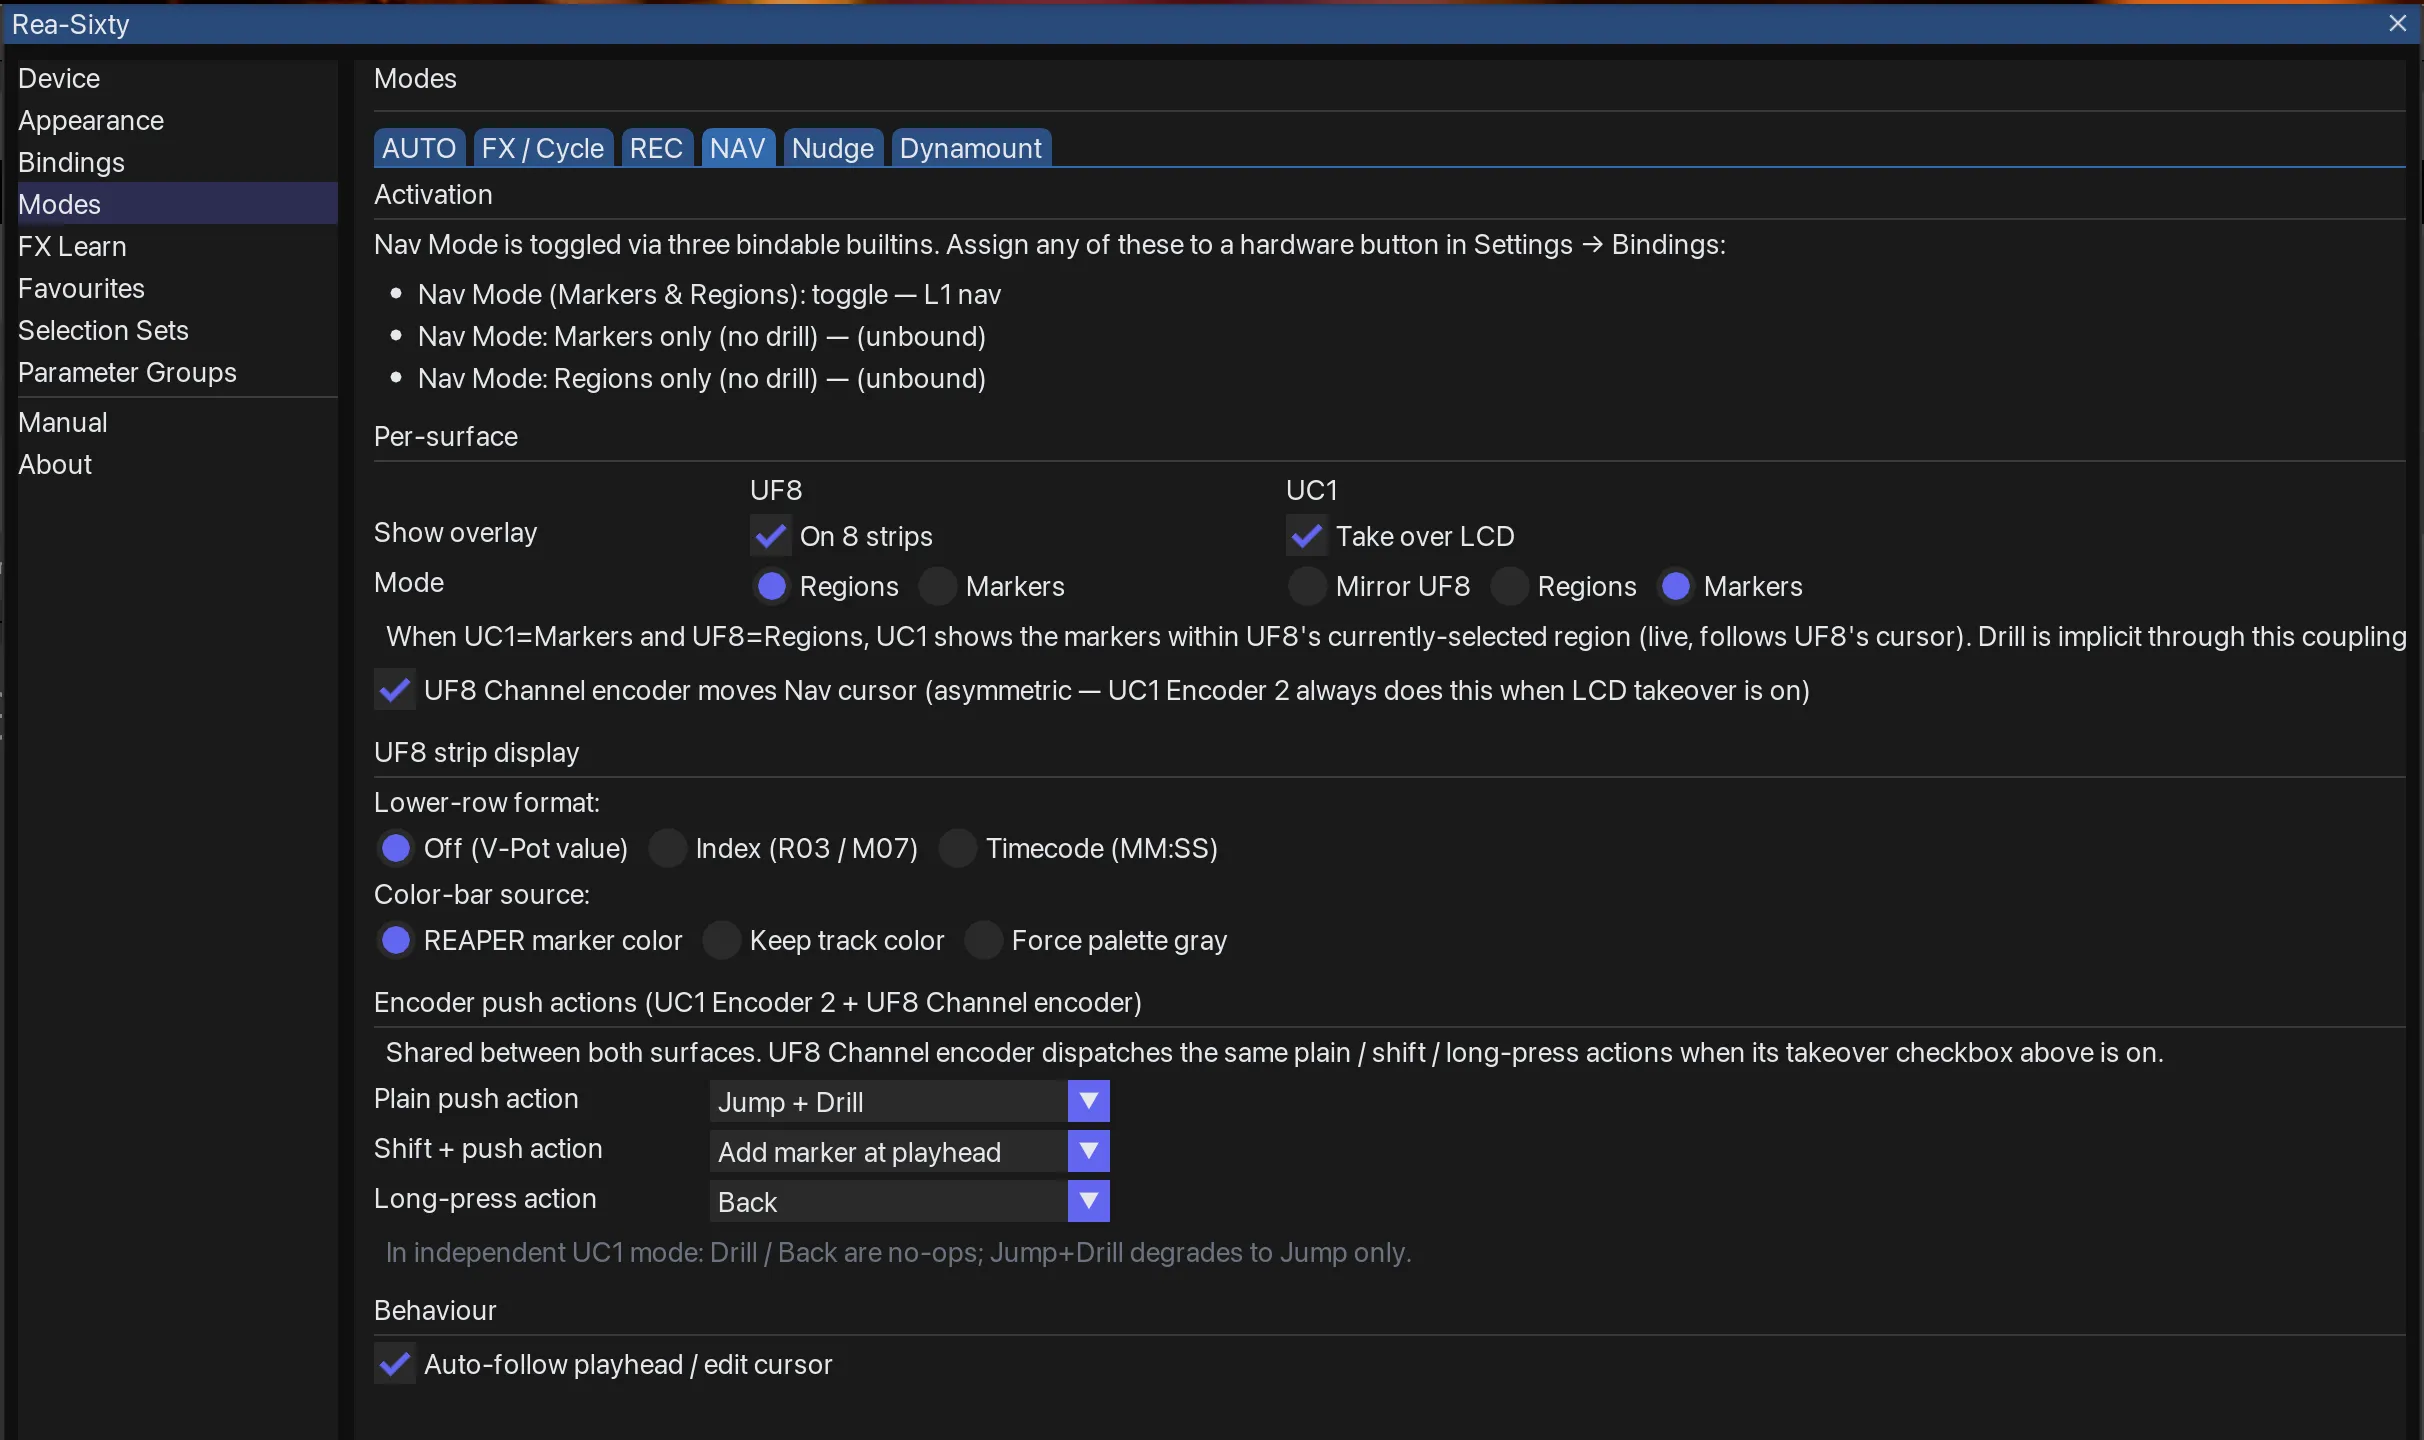The width and height of the screenshot is (2424, 1440).
Task: Choose Force palette gray option
Action: click(983, 940)
